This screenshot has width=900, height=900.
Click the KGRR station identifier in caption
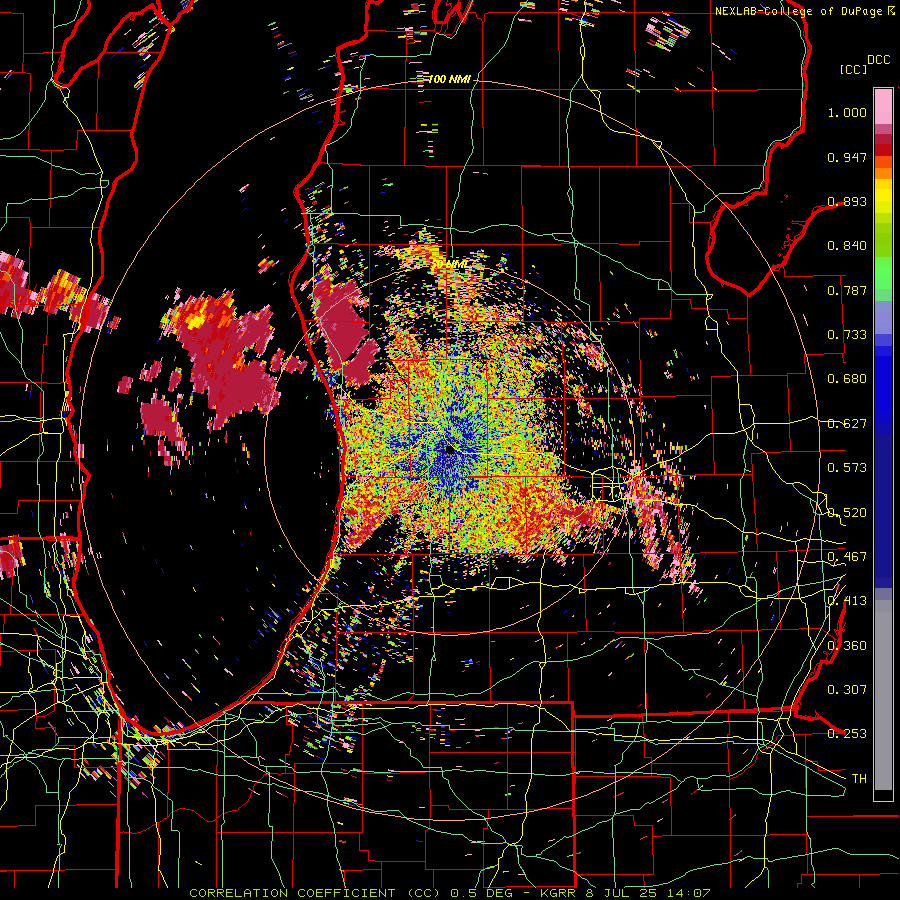[560, 893]
